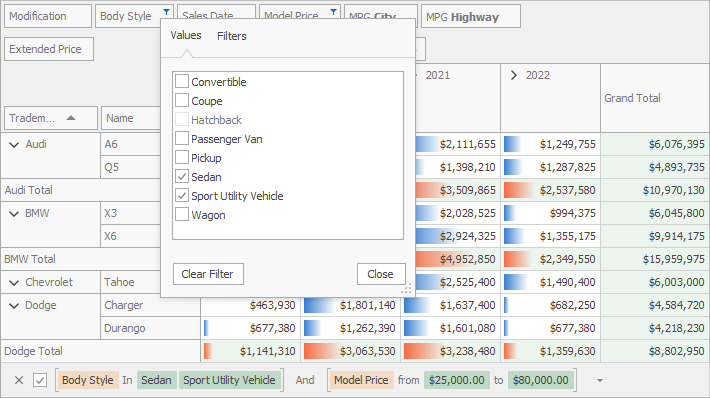Image resolution: width=710 pixels, height=398 pixels.
Task: Select the Values tab
Action: (x=186, y=35)
